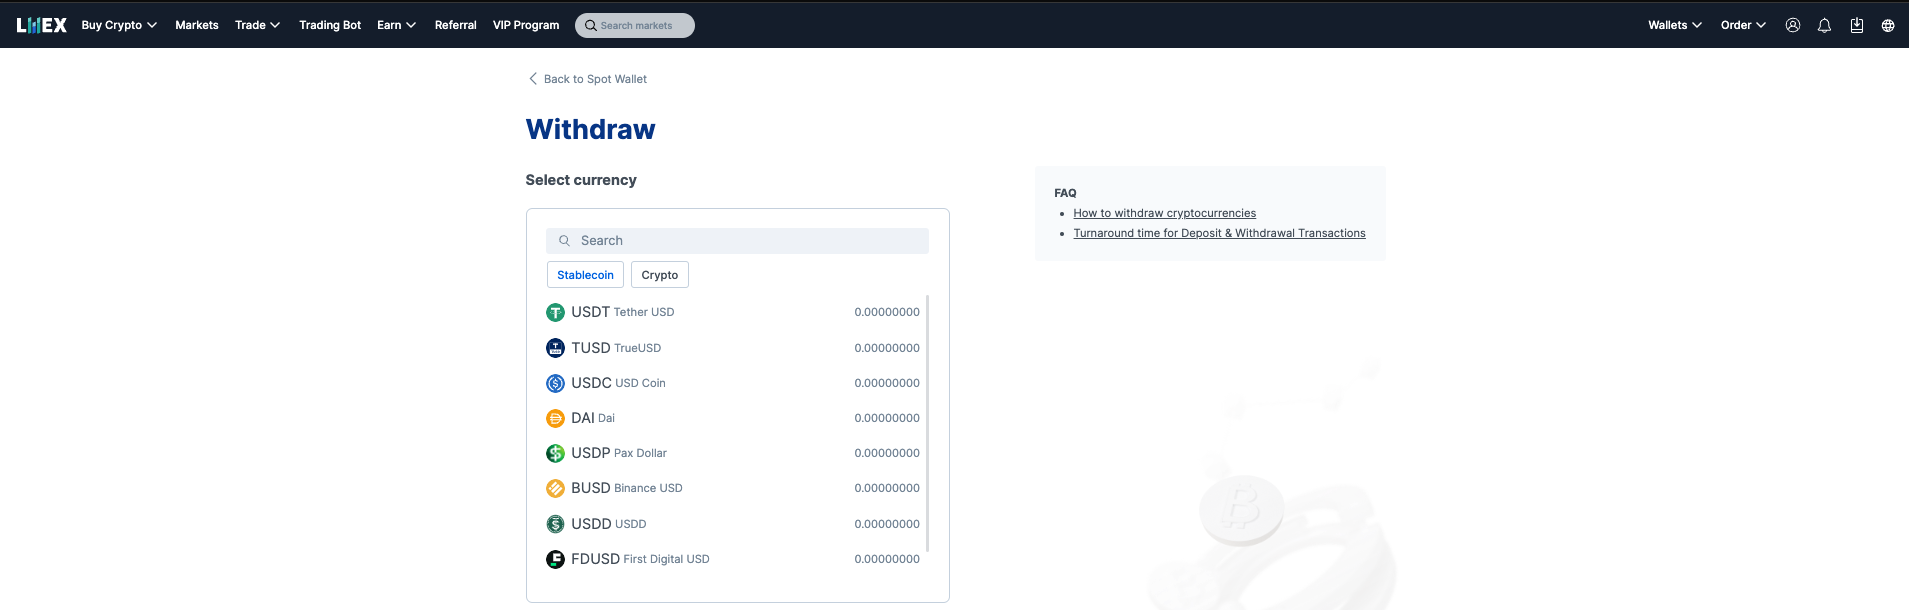Screen dimensions: 1909x610
Task: Click the TUSD TrueUSD coin icon
Action: point(555,348)
